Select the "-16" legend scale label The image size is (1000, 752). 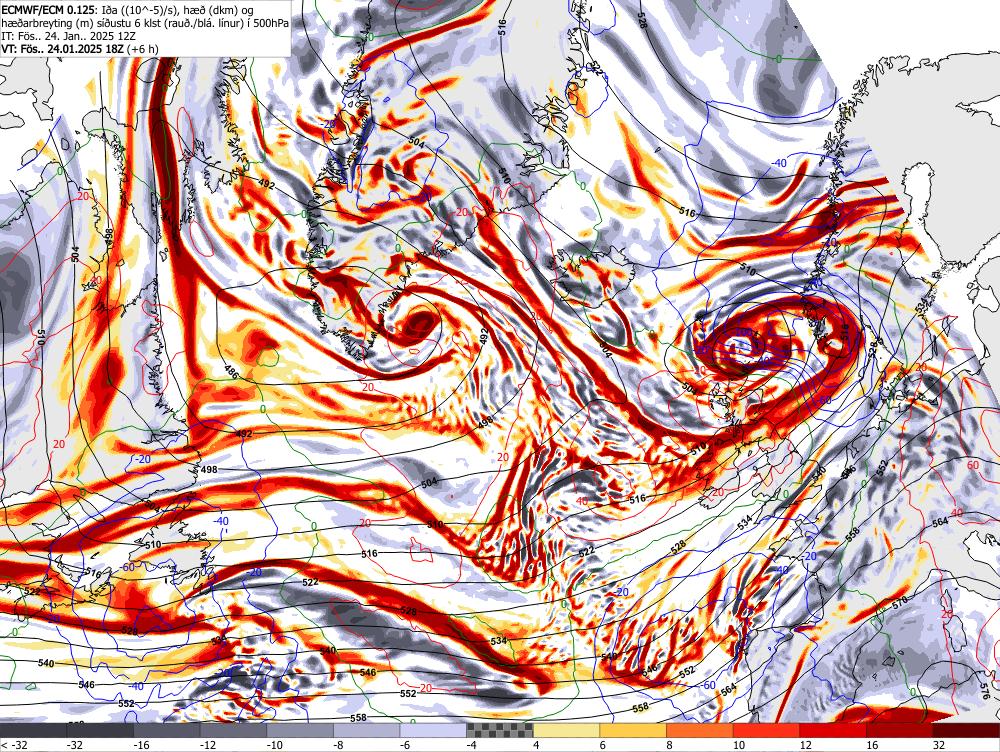142,745
